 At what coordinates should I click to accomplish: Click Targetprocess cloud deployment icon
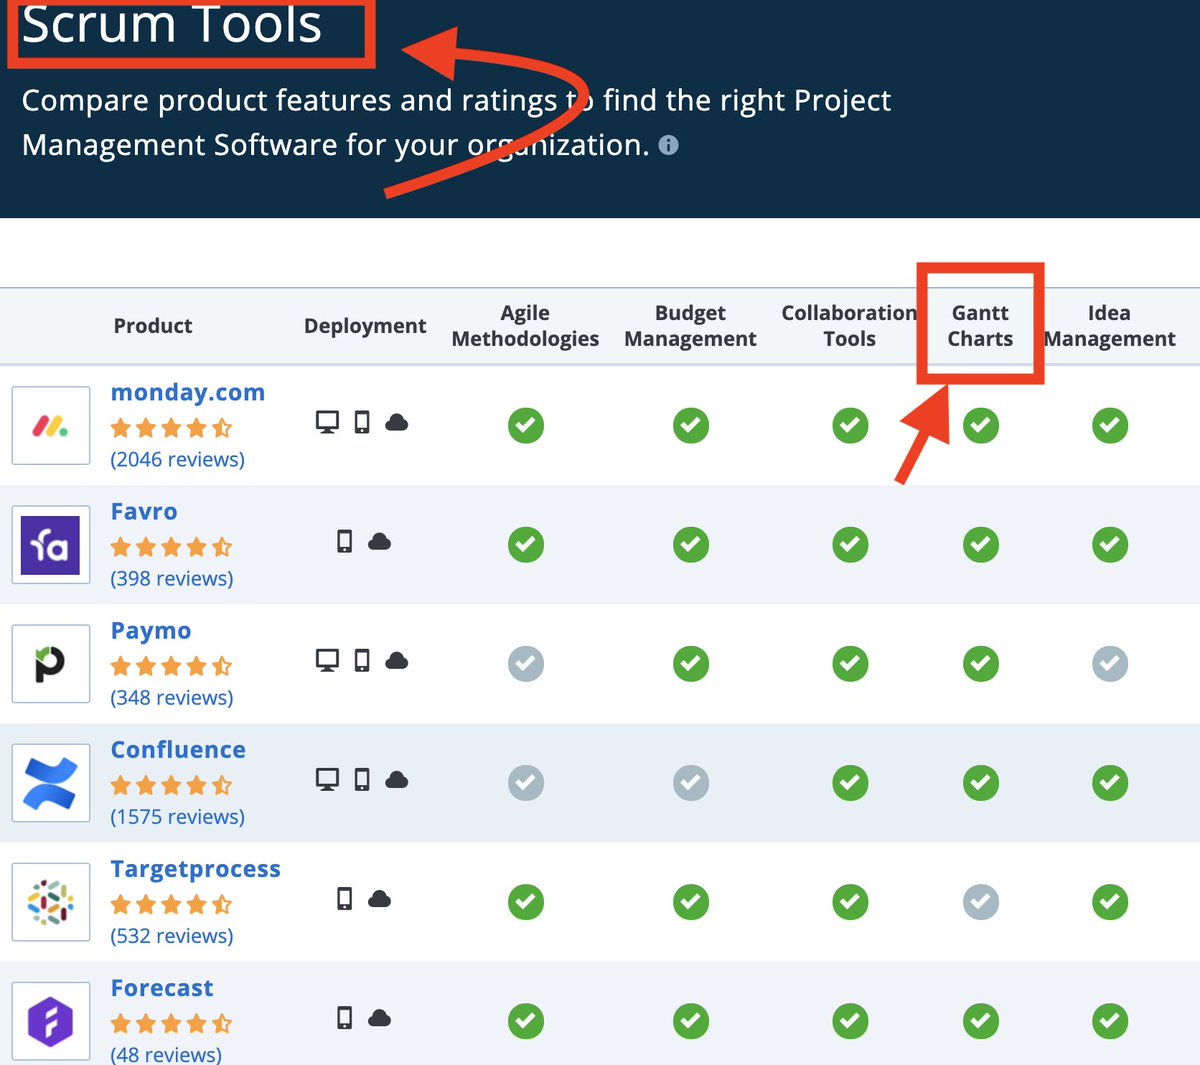(x=379, y=898)
